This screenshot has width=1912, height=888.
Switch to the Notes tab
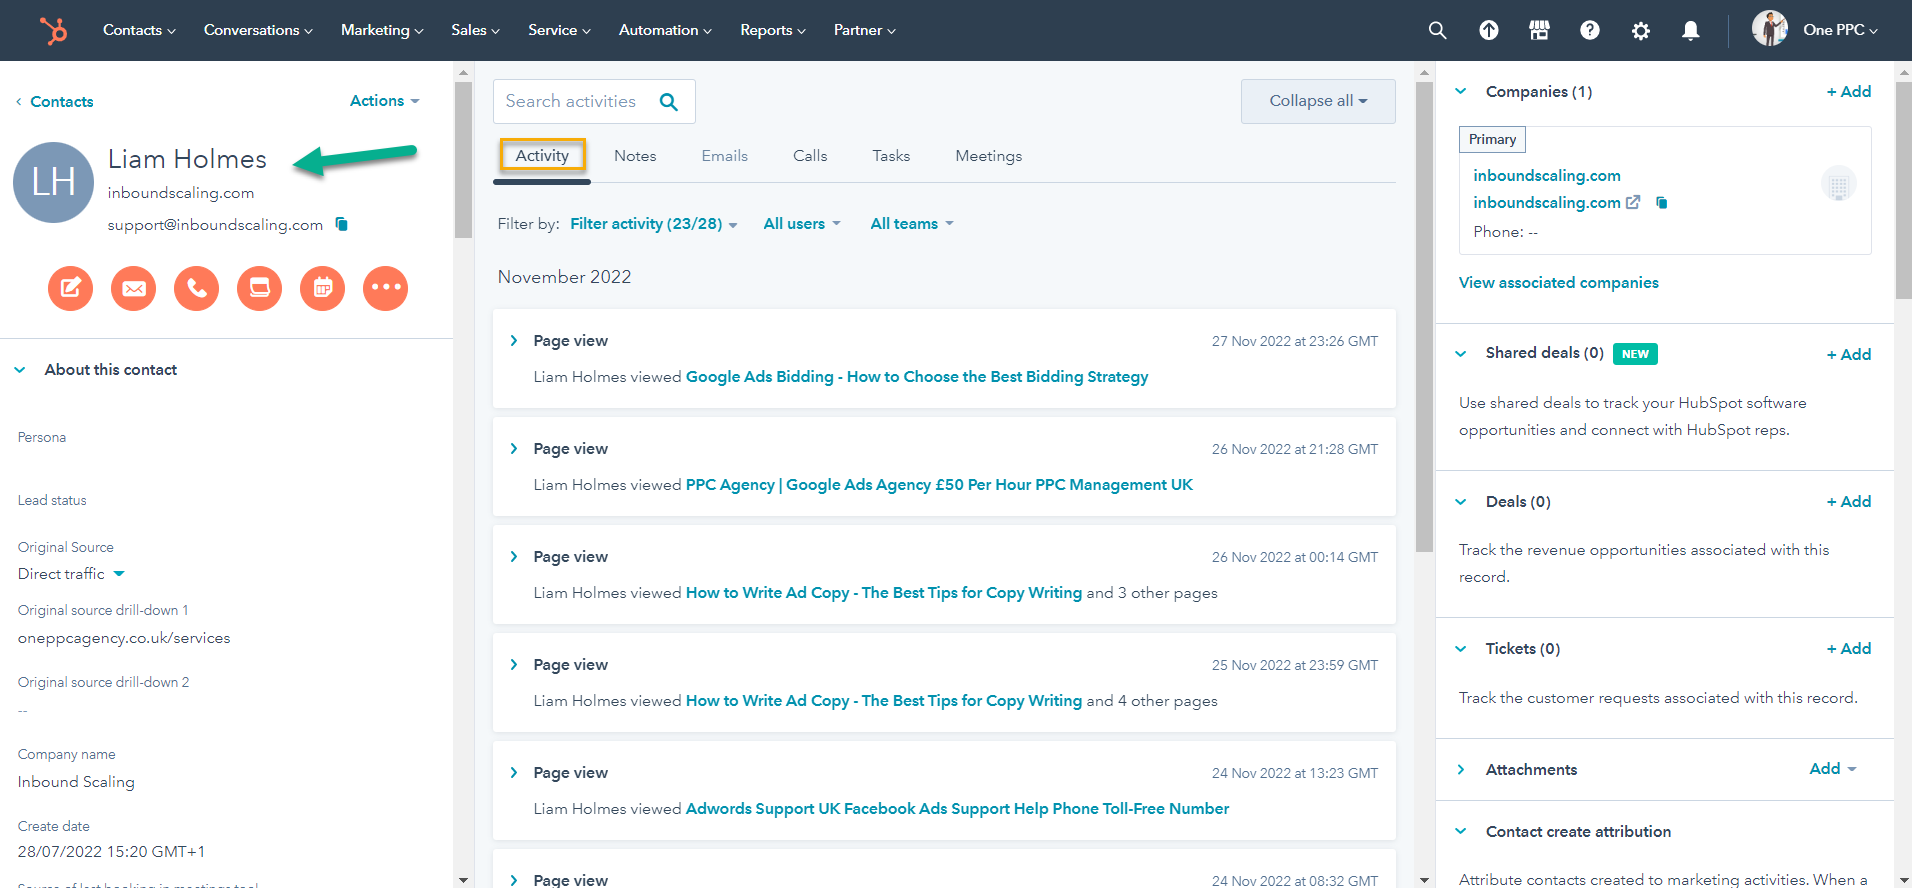[635, 156]
